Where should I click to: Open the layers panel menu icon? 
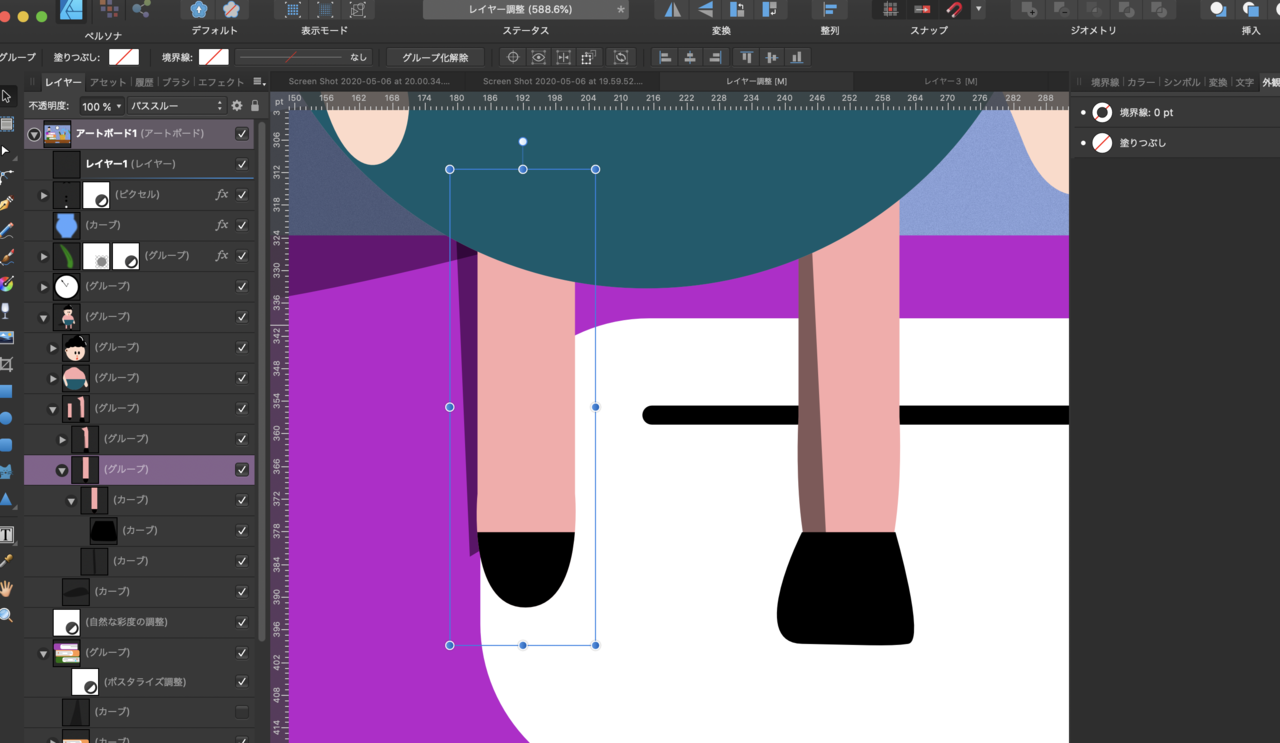258,82
